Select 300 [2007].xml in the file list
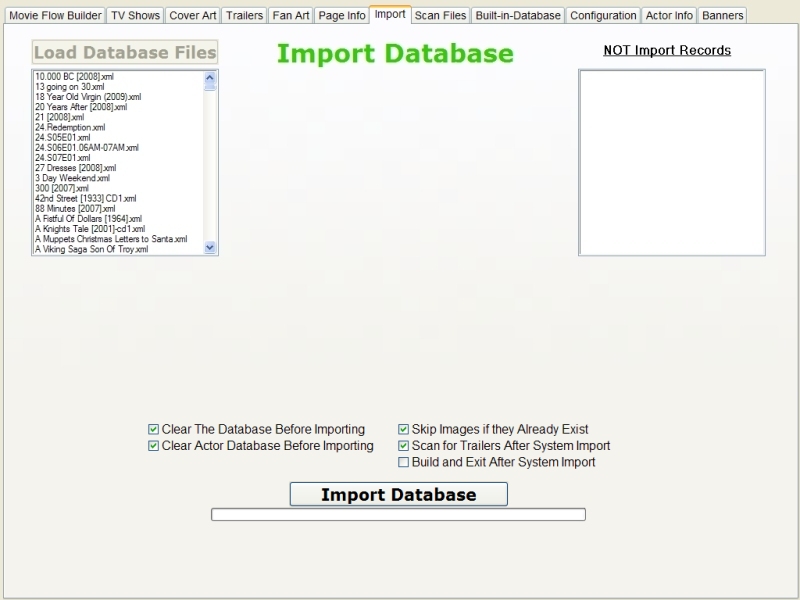This screenshot has height=600, width=800. (62, 188)
